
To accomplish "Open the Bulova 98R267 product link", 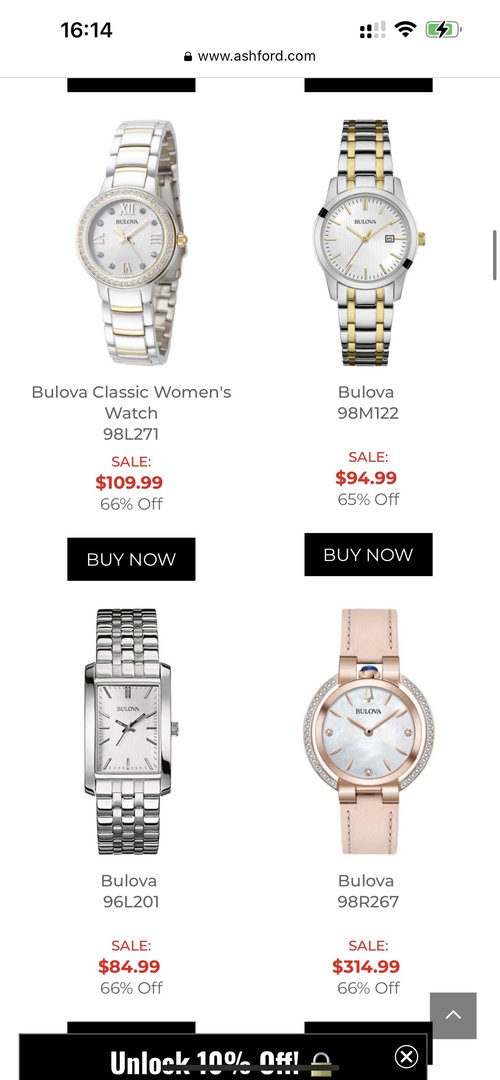I will tap(368, 891).
